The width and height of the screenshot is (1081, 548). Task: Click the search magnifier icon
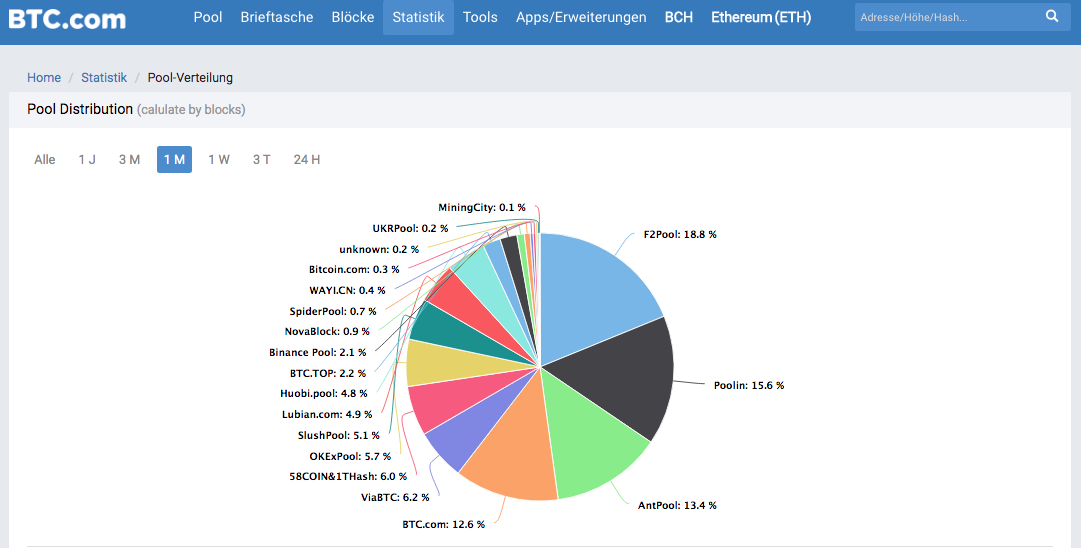(1051, 17)
